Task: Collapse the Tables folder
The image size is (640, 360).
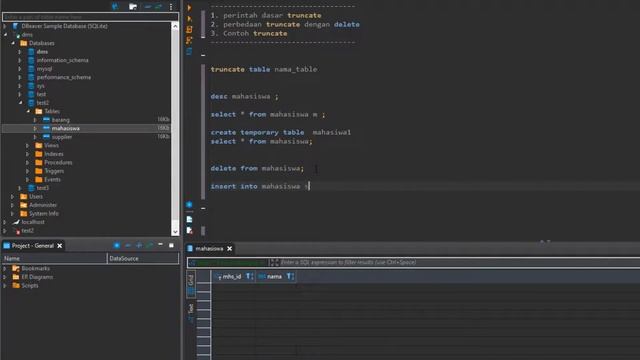Action: (x=28, y=111)
